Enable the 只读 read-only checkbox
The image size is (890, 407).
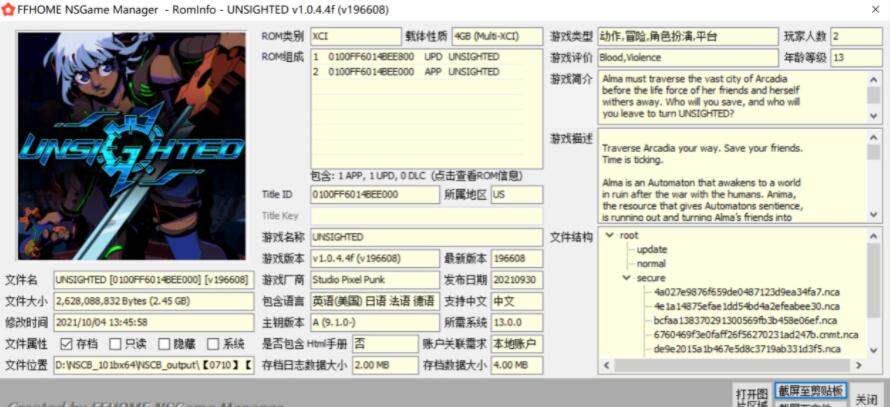[115, 344]
